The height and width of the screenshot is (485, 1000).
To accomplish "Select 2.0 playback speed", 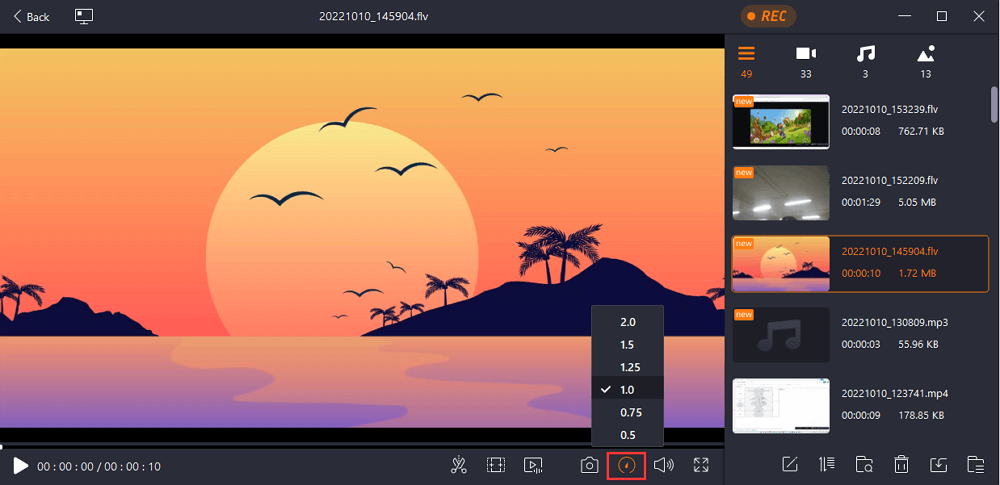I will (x=628, y=322).
